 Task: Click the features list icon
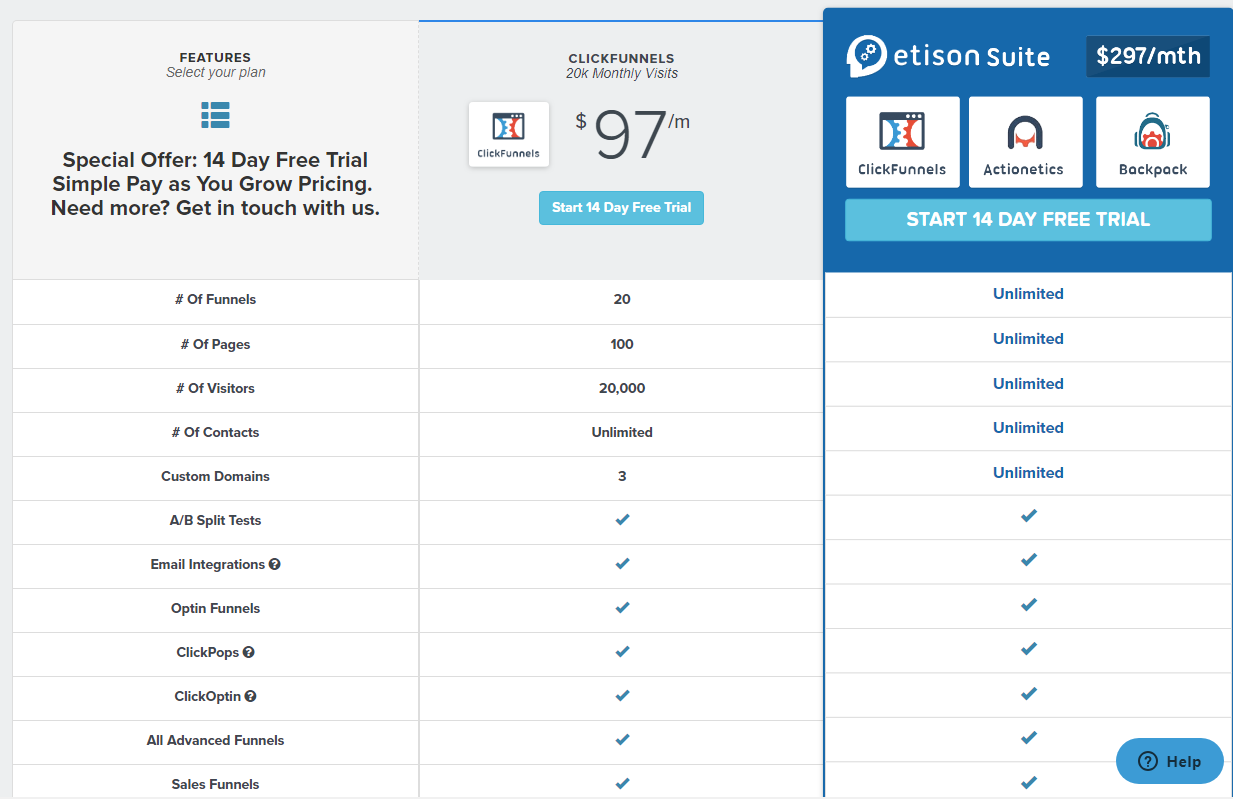click(x=215, y=115)
